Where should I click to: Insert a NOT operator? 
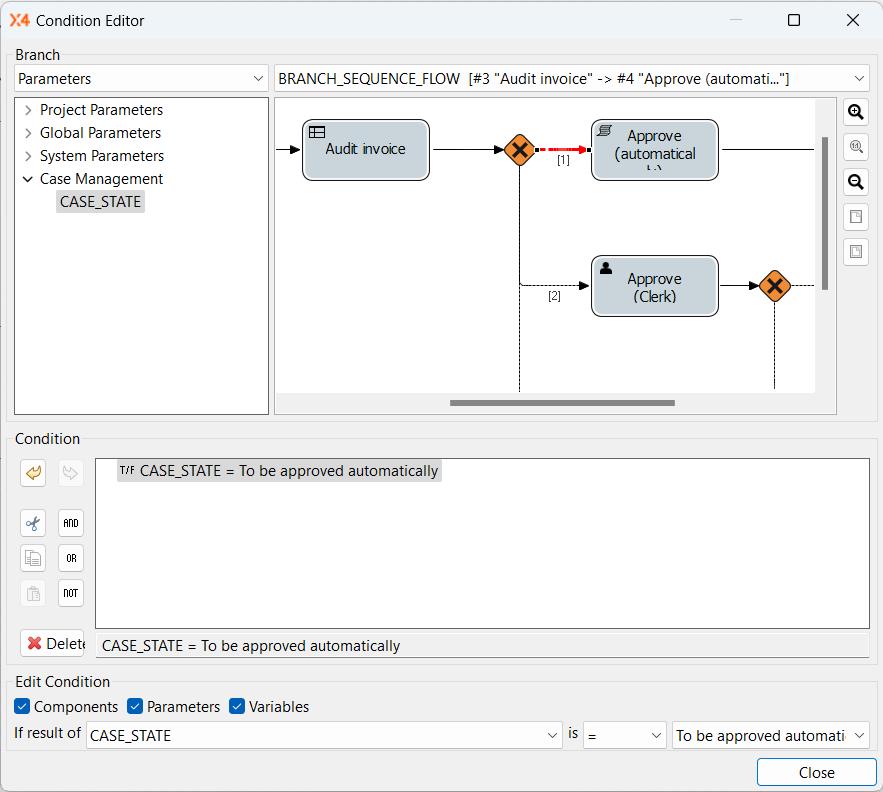[70, 593]
